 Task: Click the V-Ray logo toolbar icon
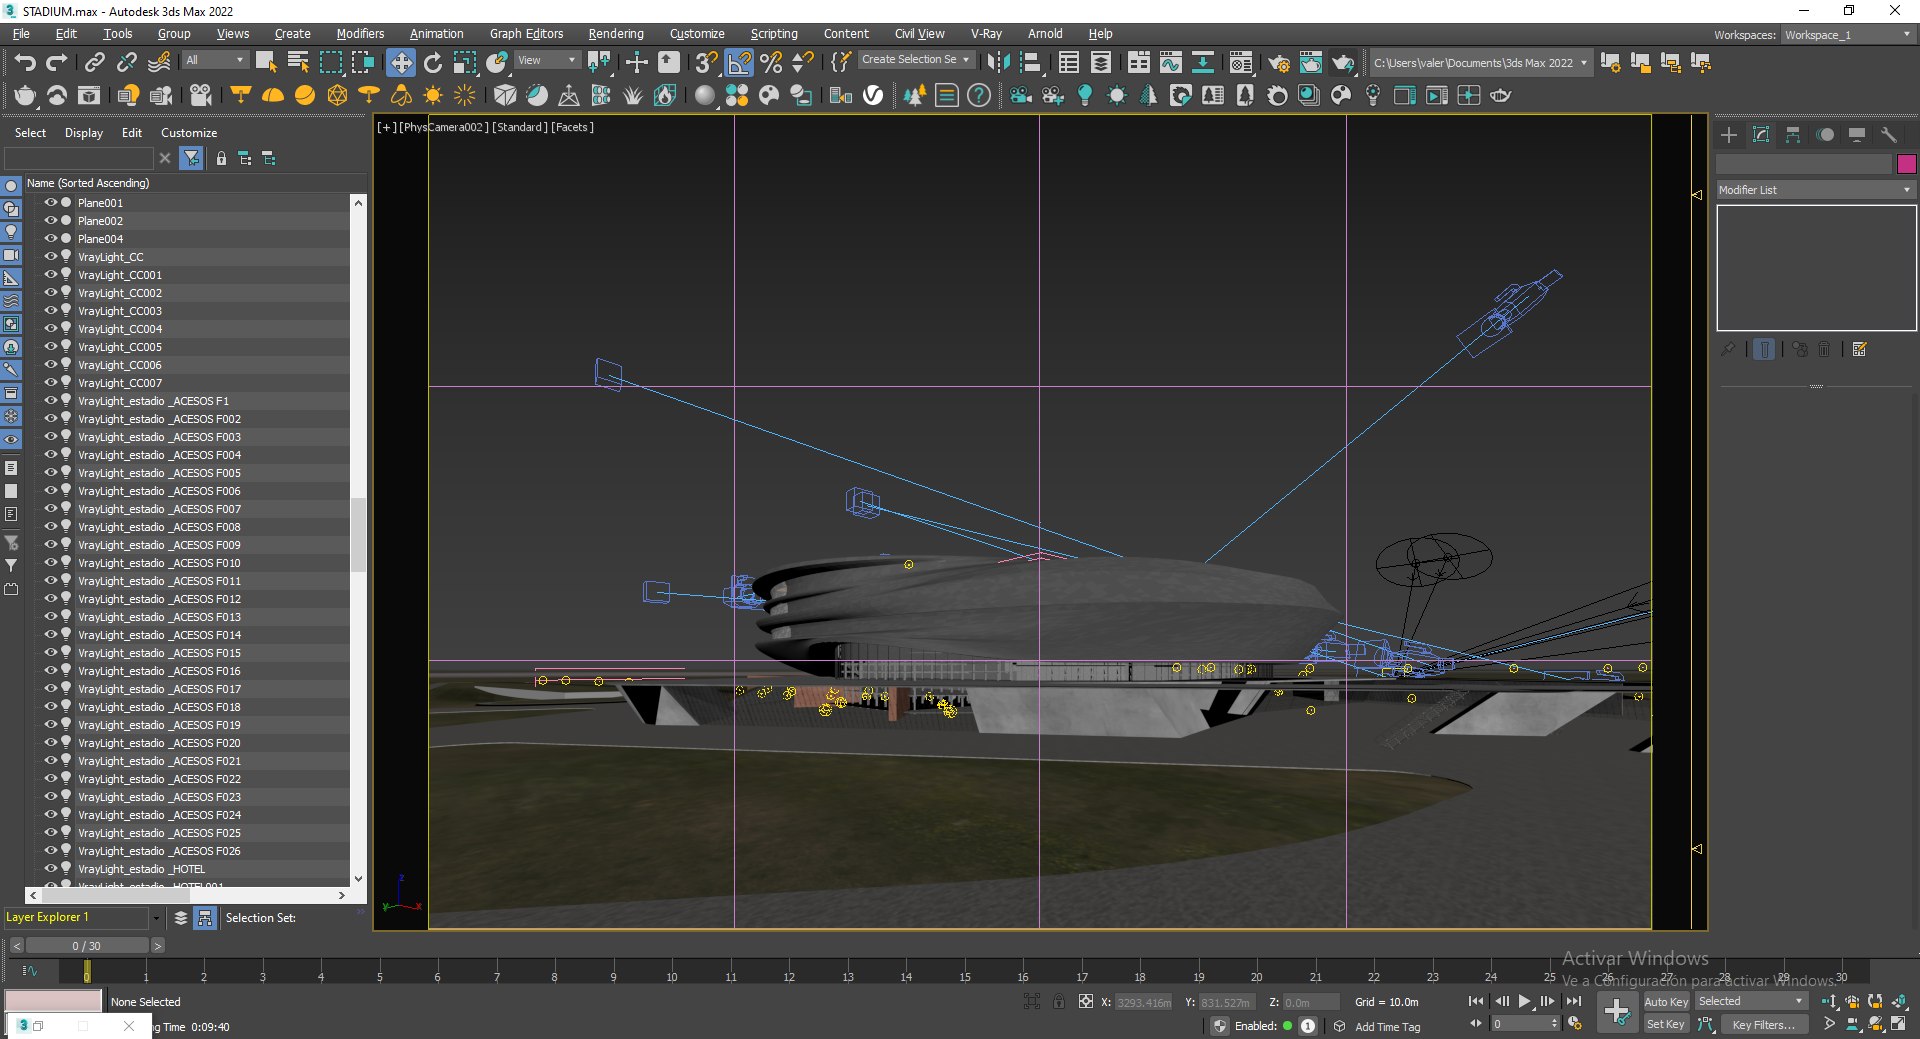873,95
